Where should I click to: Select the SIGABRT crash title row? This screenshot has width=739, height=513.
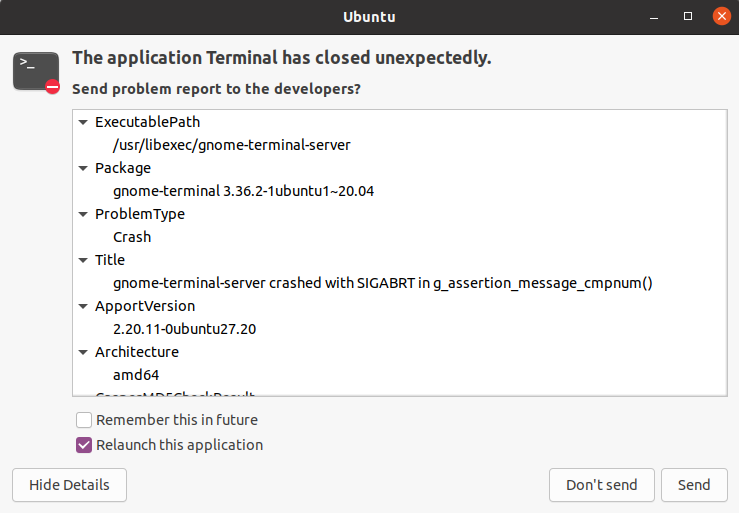tap(382, 283)
